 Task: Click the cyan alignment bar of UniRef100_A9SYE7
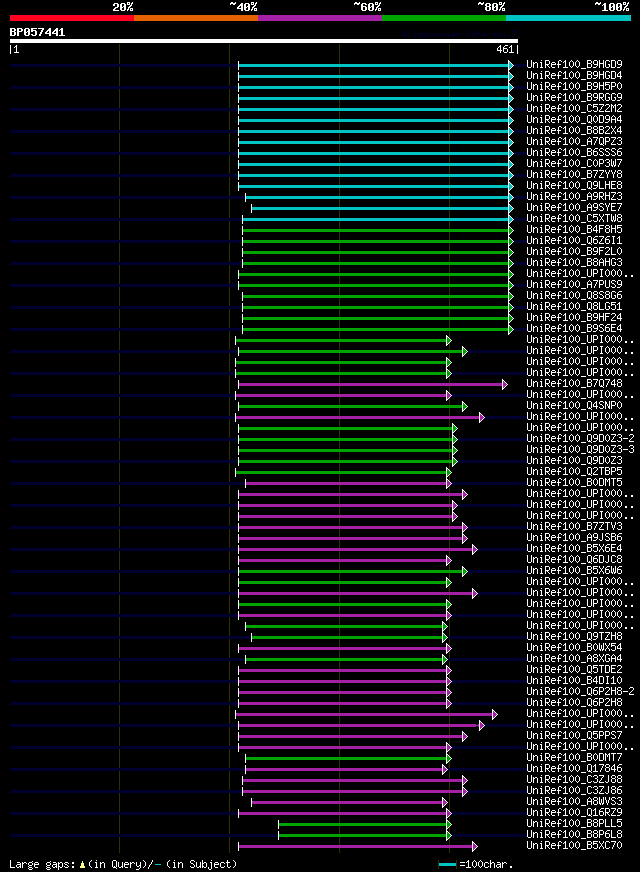point(381,209)
